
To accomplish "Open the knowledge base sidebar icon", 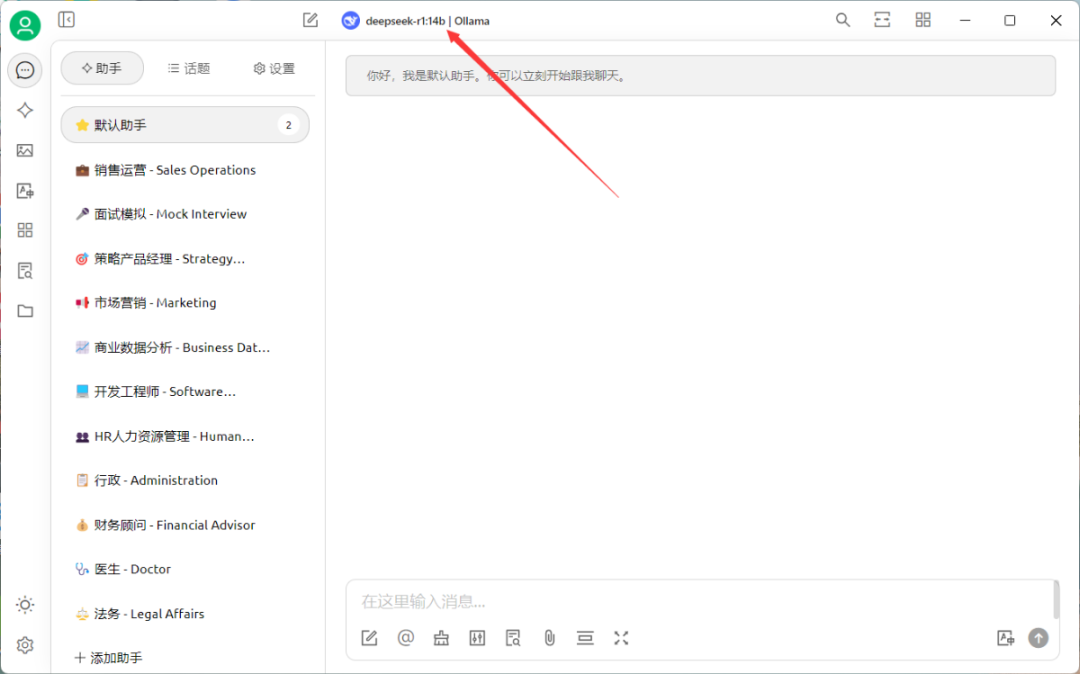I will [25, 271].
